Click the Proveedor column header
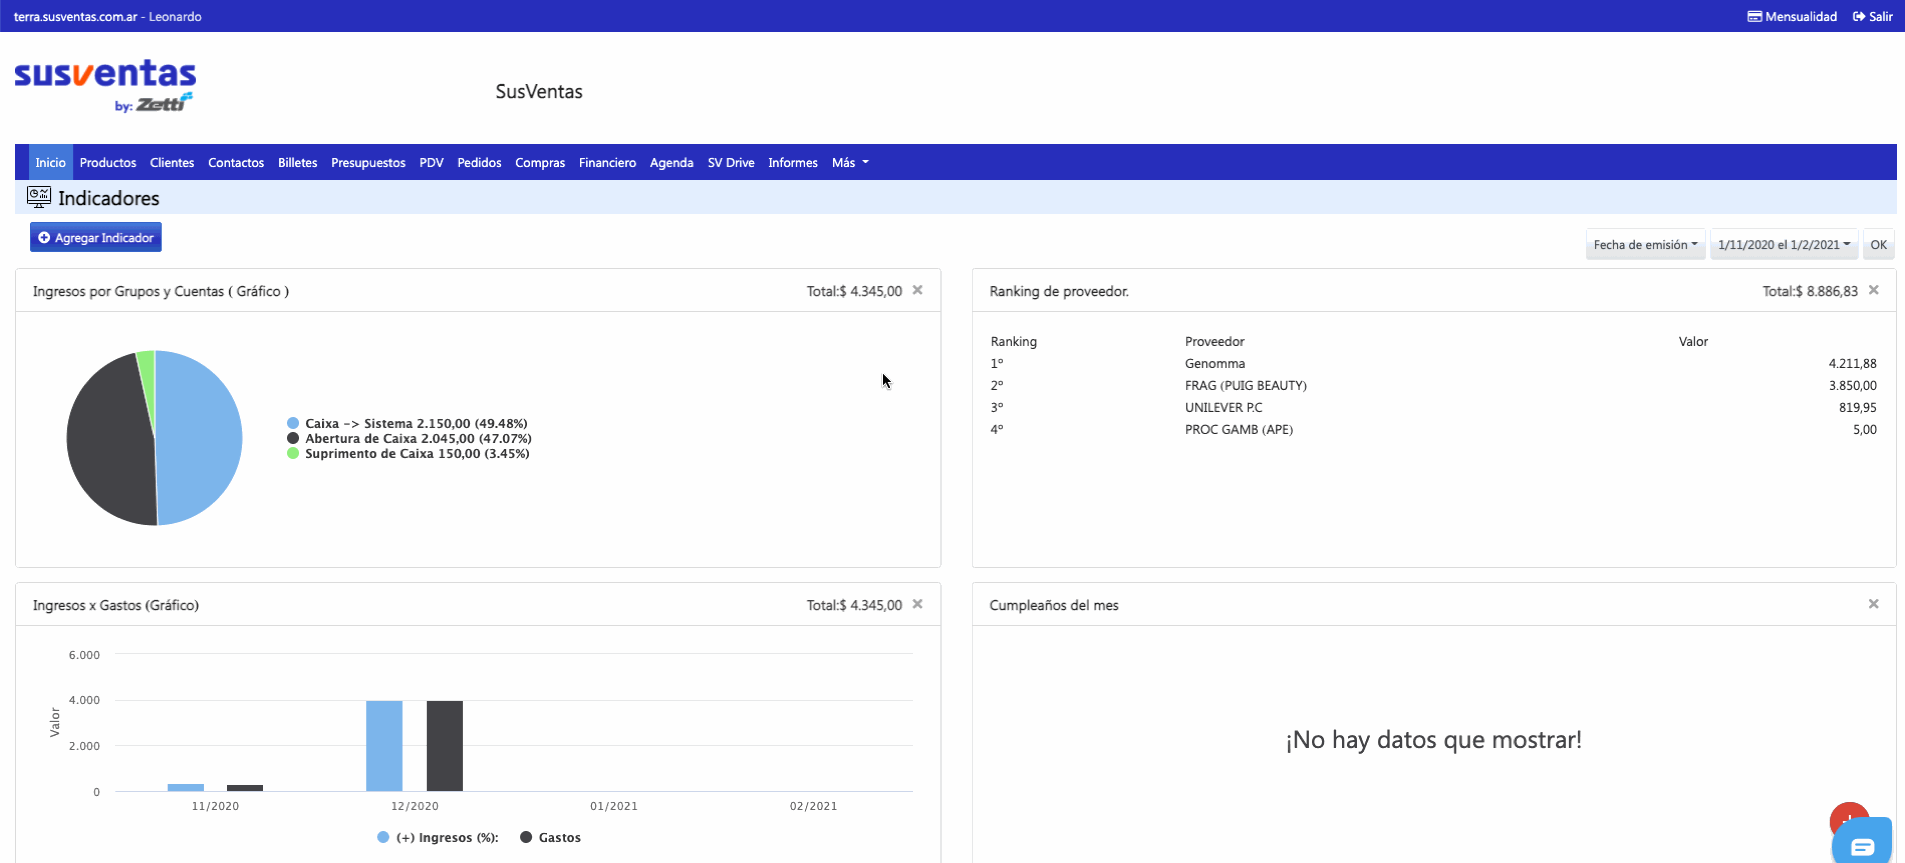Viewport: 1905px width, 863px height. coord(1214,341)
